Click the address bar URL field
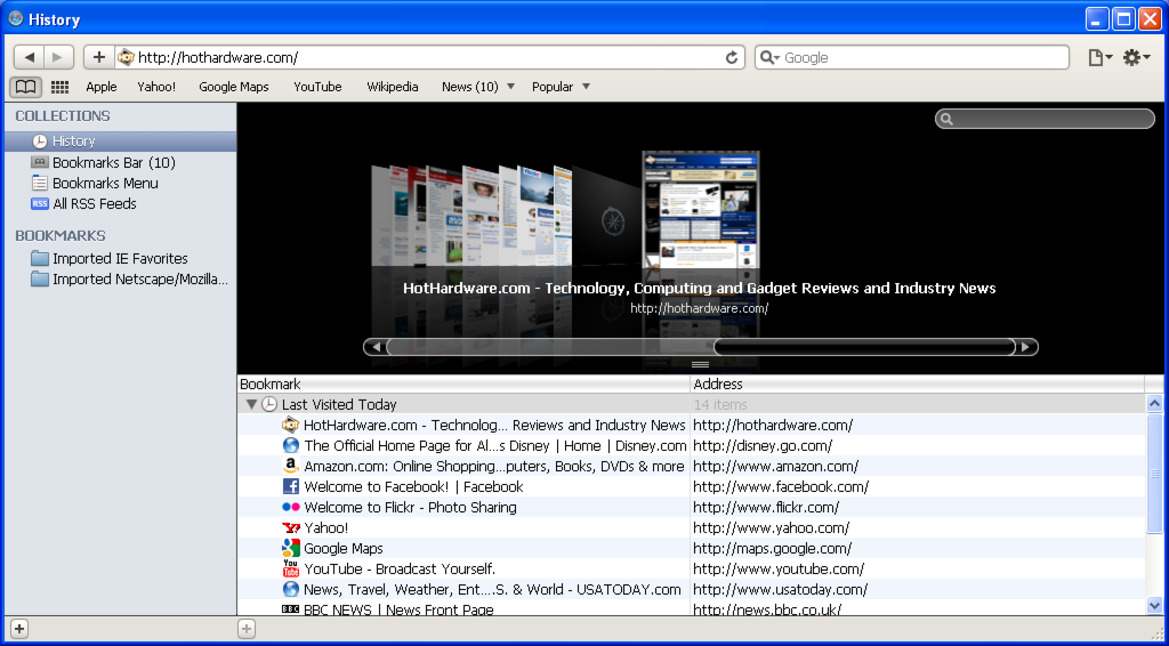The height and width of the screenshot is (646, 1169). pos(429,57)
